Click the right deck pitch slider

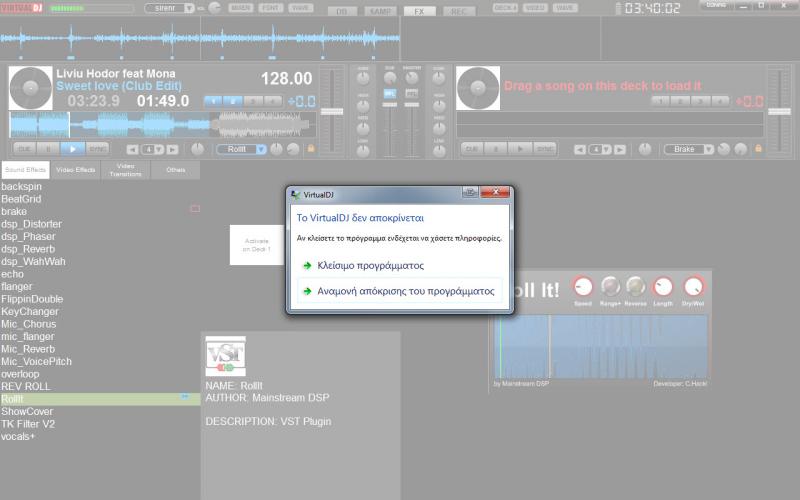point(779,111)
